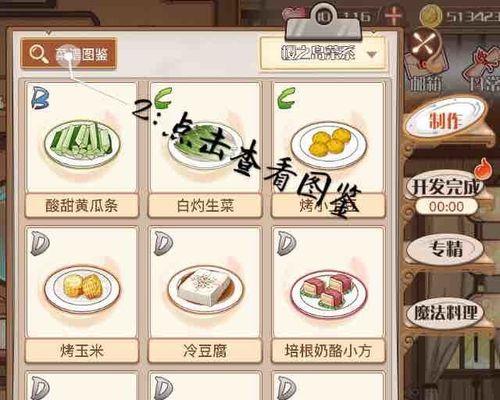This screenshot has height=400, width=500.
Task: Open the 菜谱图鉴 recipe encyclopedia
Action: coord(68,53)
